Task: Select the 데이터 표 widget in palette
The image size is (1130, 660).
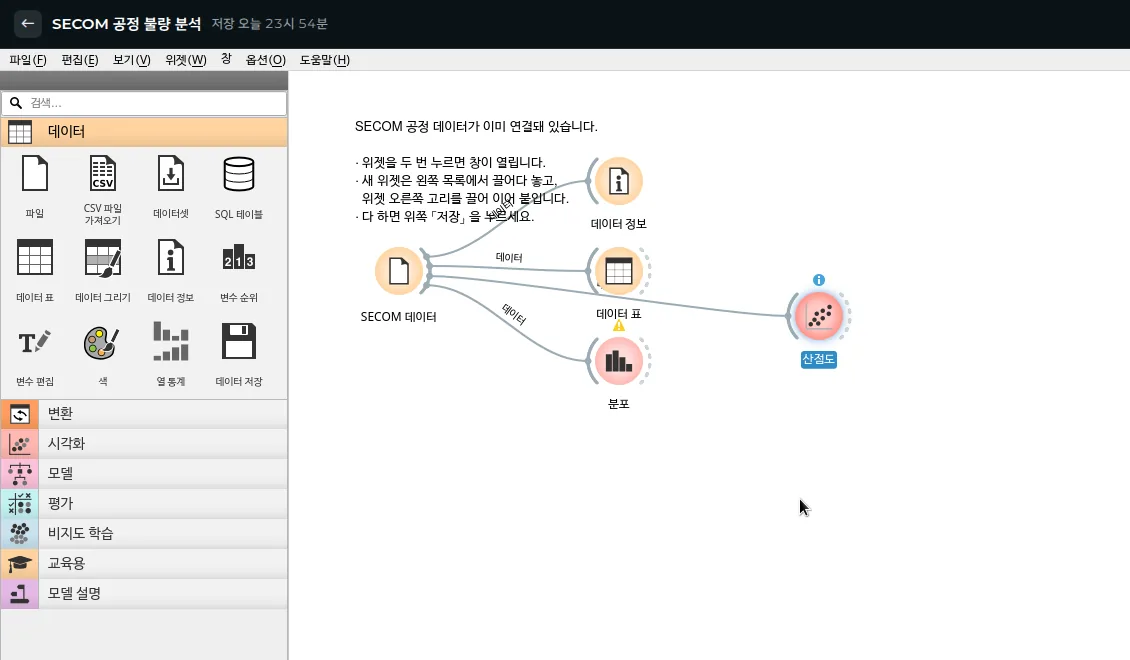Action: [x=35, y=270]
